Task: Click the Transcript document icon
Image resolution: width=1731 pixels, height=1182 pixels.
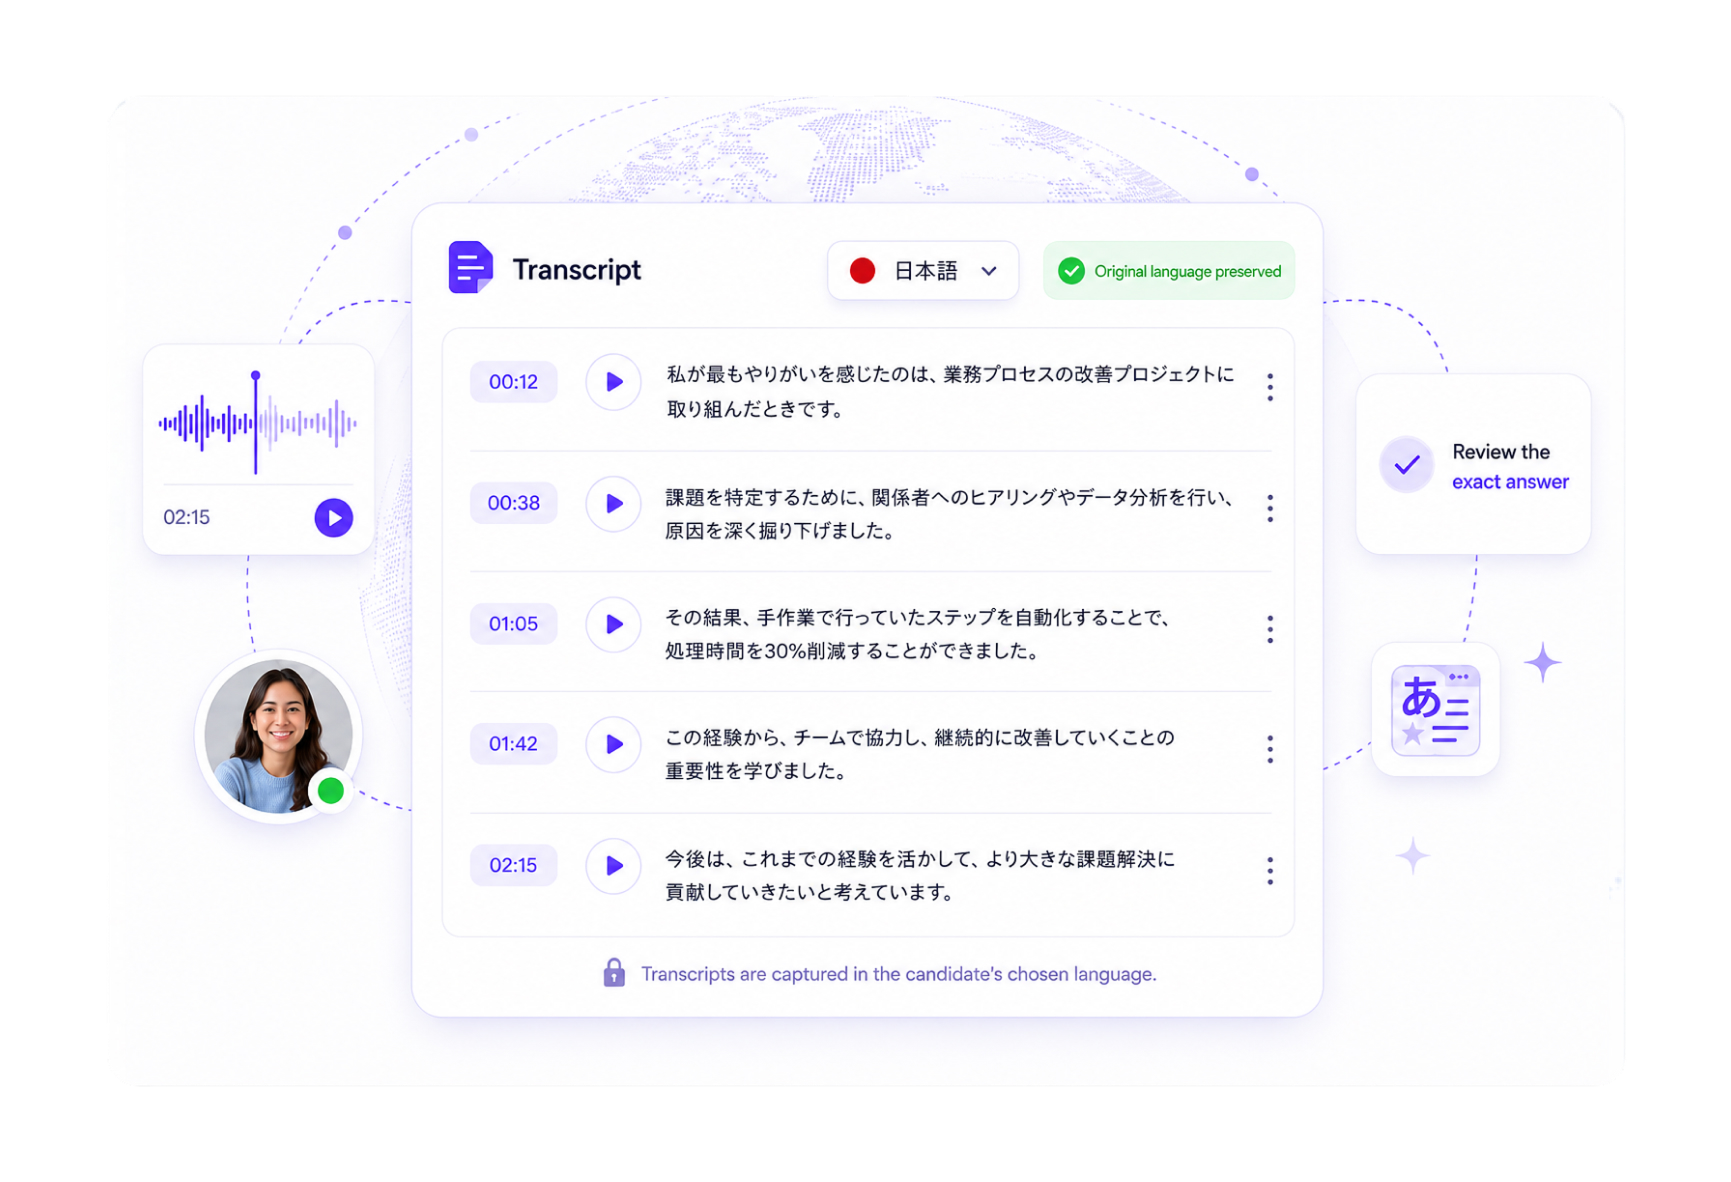Action: point(471,267)
